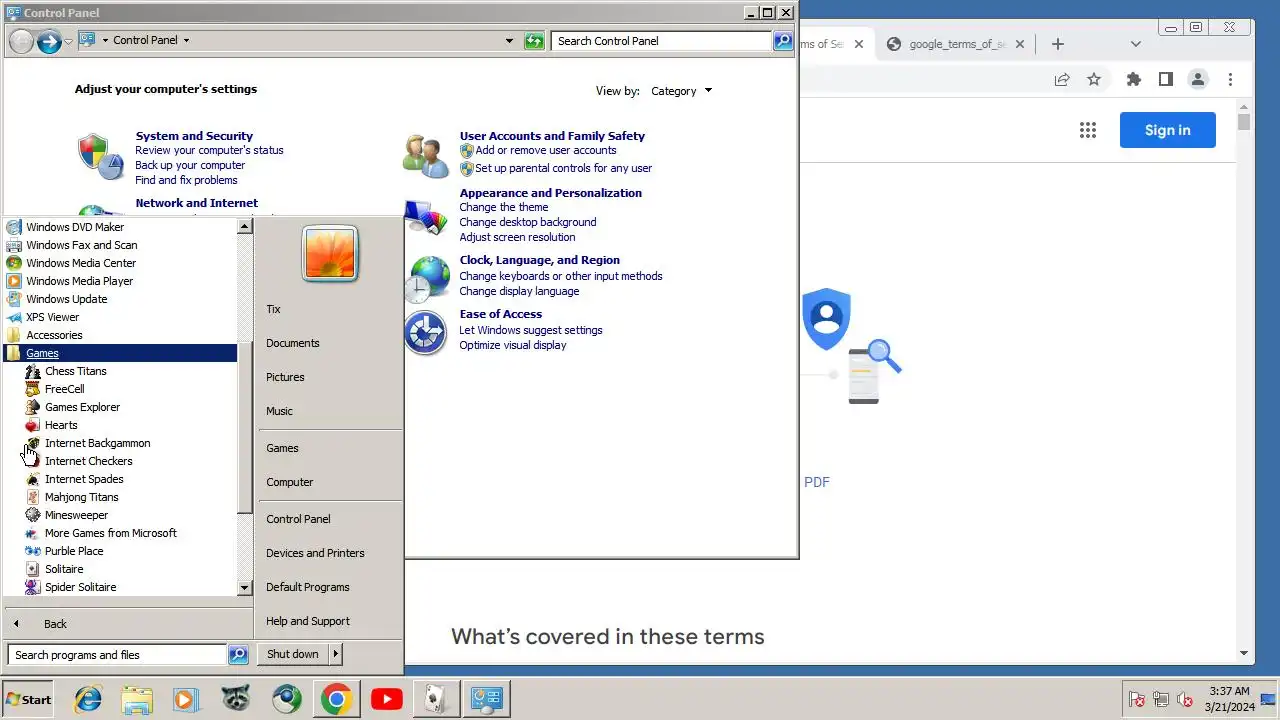The width and height of the screenshot is (1280, 720).
Task: Refresh Control Panel with green refresh button
Action: [535, 41]
